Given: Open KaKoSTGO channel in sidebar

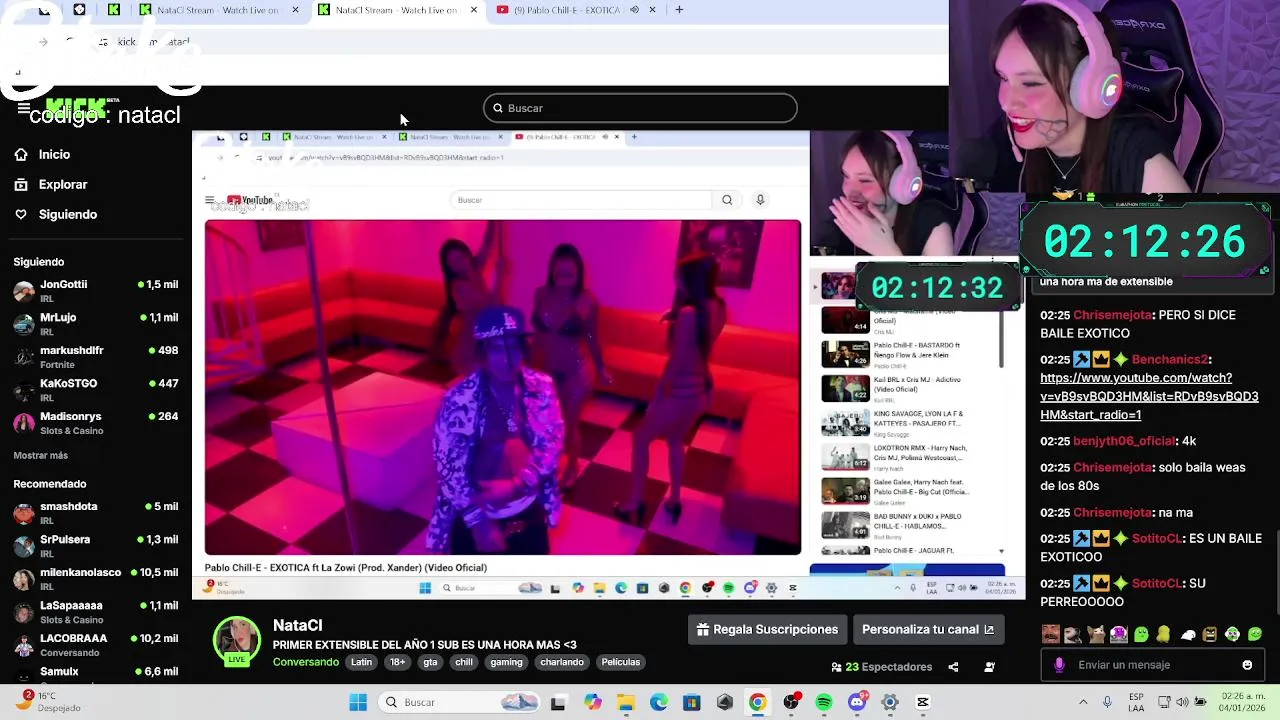Looking at the screenshot, I should tap(96, 389).
